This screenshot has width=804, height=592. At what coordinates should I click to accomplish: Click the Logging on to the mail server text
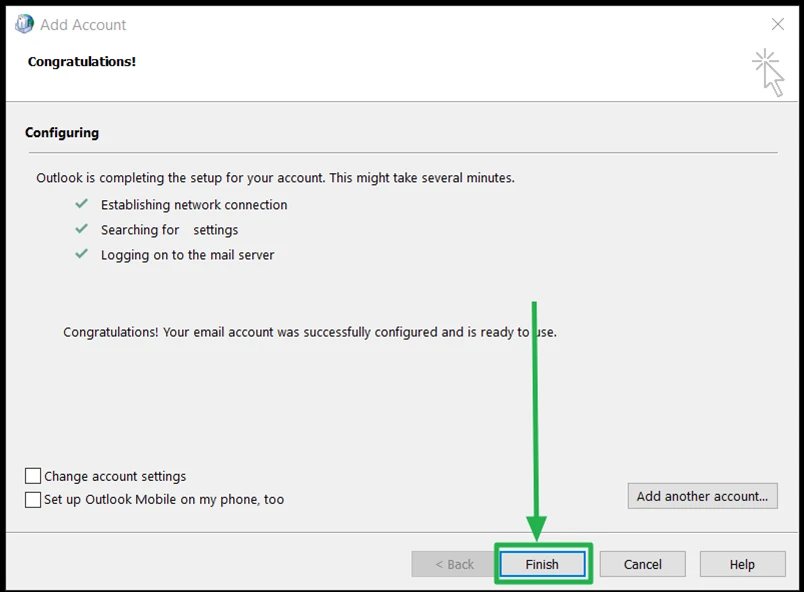pyautogui.click(x=187, y=255)
